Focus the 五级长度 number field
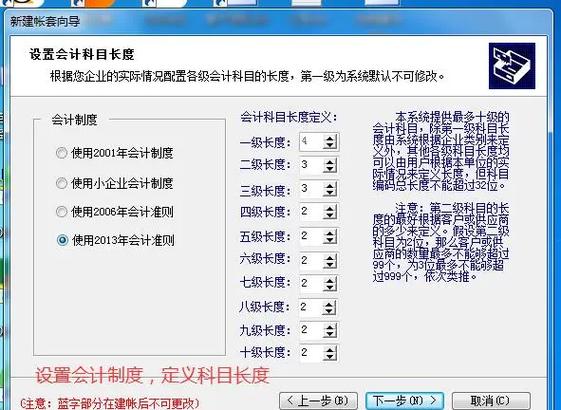Image resolution: width=561 pixels, height=410 pixels. pyautogui.click(x=311, y=236)
